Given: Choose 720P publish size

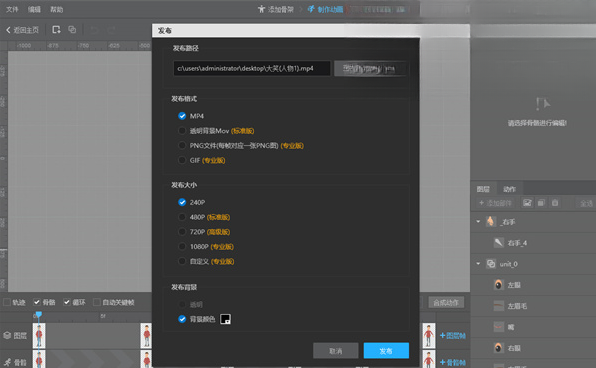Looking at the screenshot, I should 182,232.
